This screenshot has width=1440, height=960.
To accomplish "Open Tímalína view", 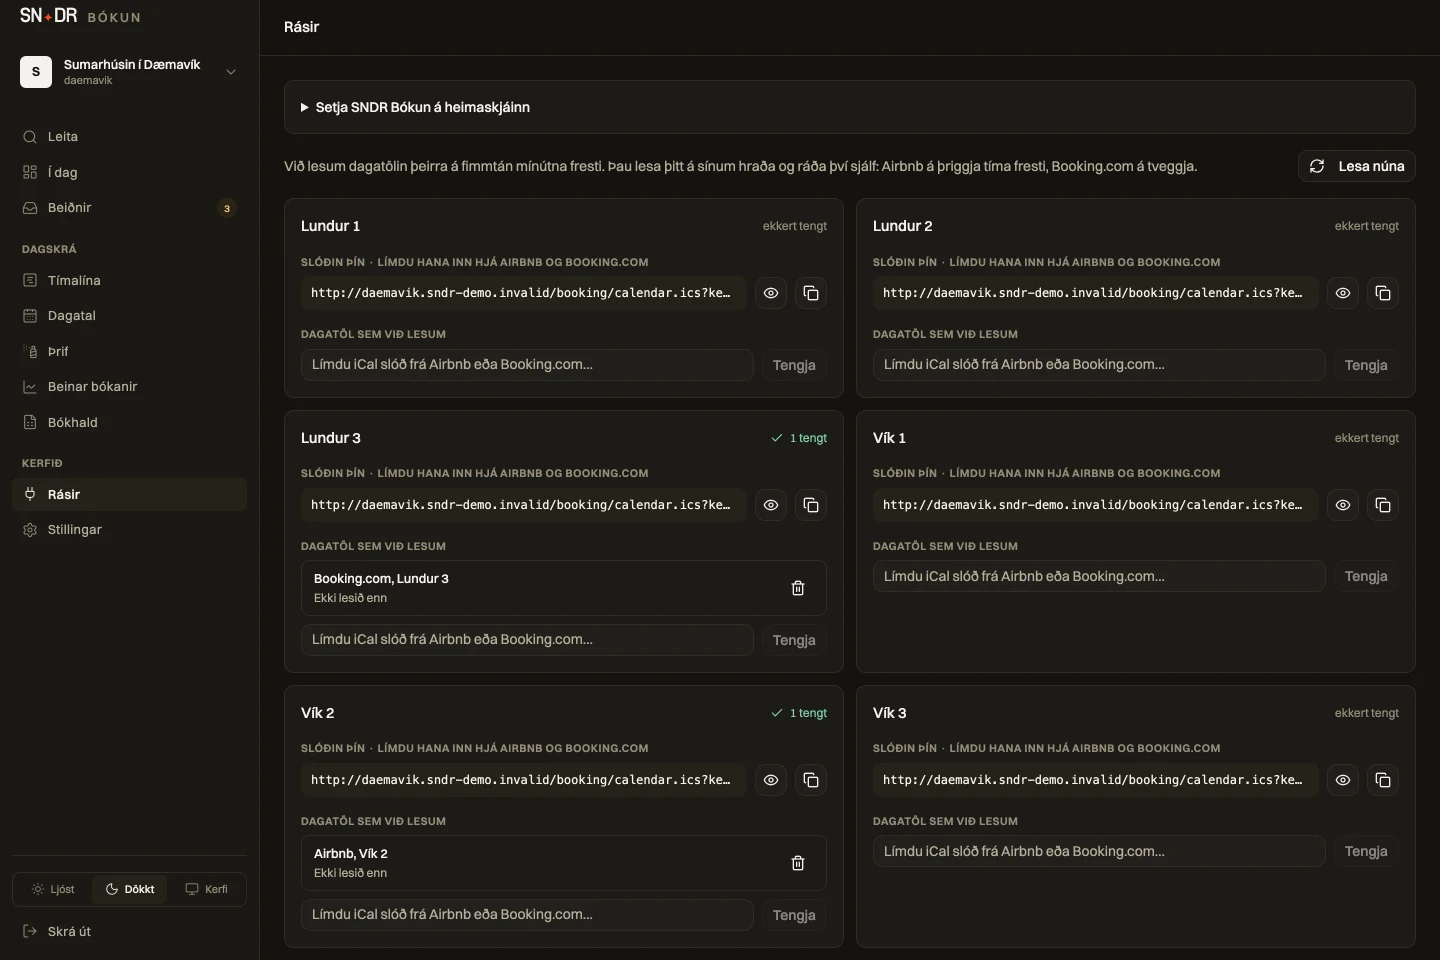I will [x=130, y=281].
